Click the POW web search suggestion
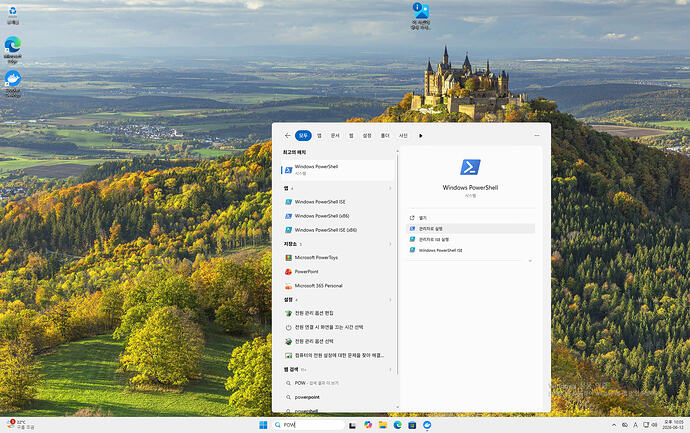The image size is (690, 433). 338,383
